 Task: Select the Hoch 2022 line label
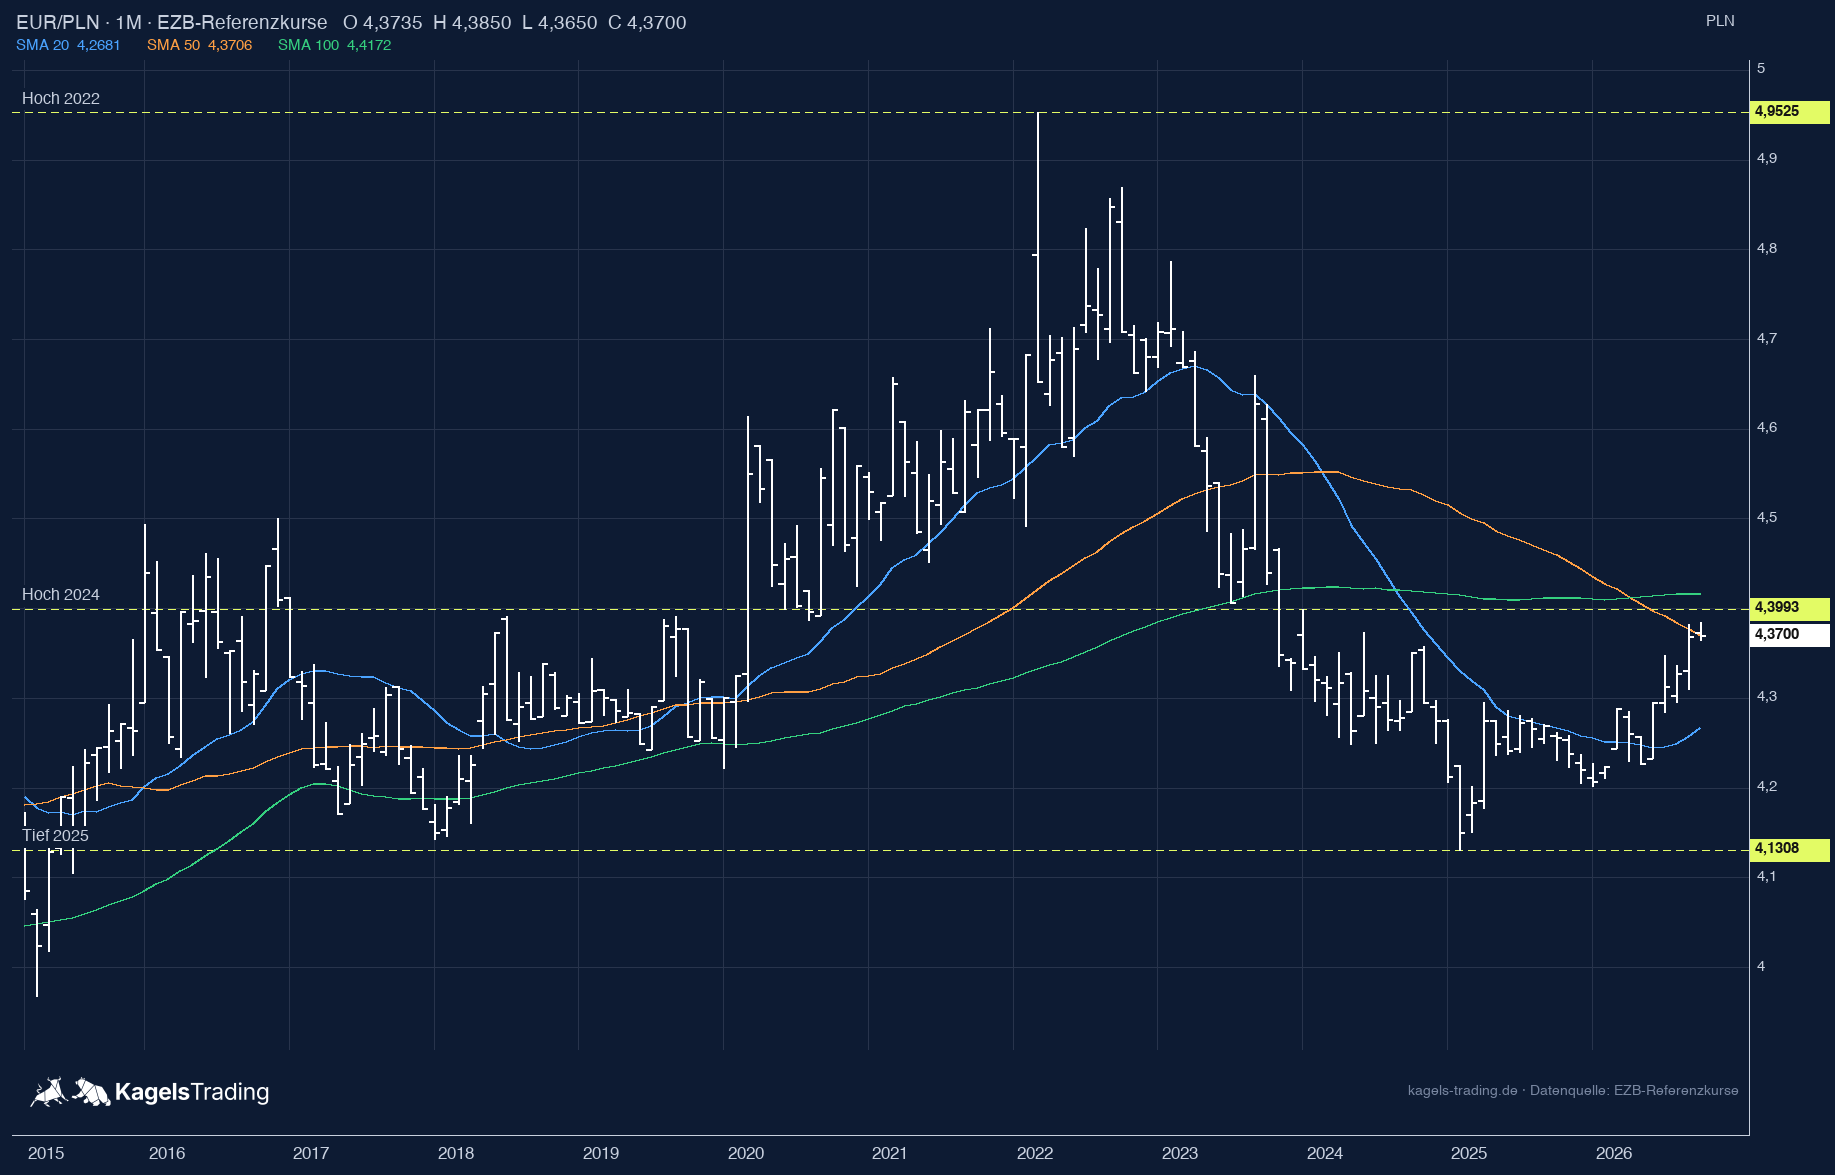coord(61,98)
